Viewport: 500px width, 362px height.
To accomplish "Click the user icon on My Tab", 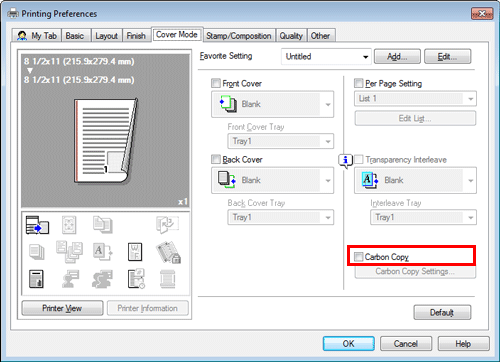I will click(x=22, y=36).
